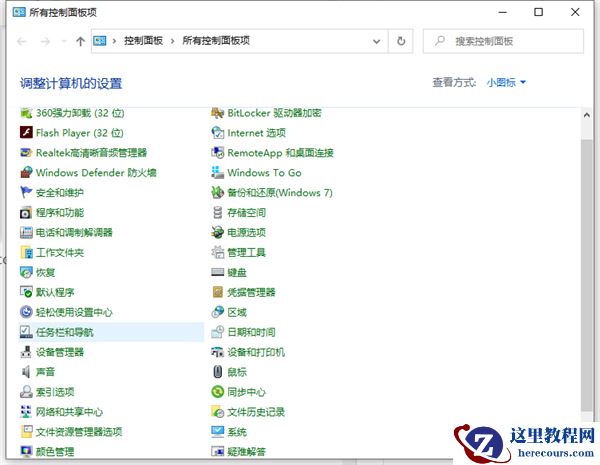Open the Flash Player (32 位) icon
Screen dimensions: 600x465
[26, 133]
